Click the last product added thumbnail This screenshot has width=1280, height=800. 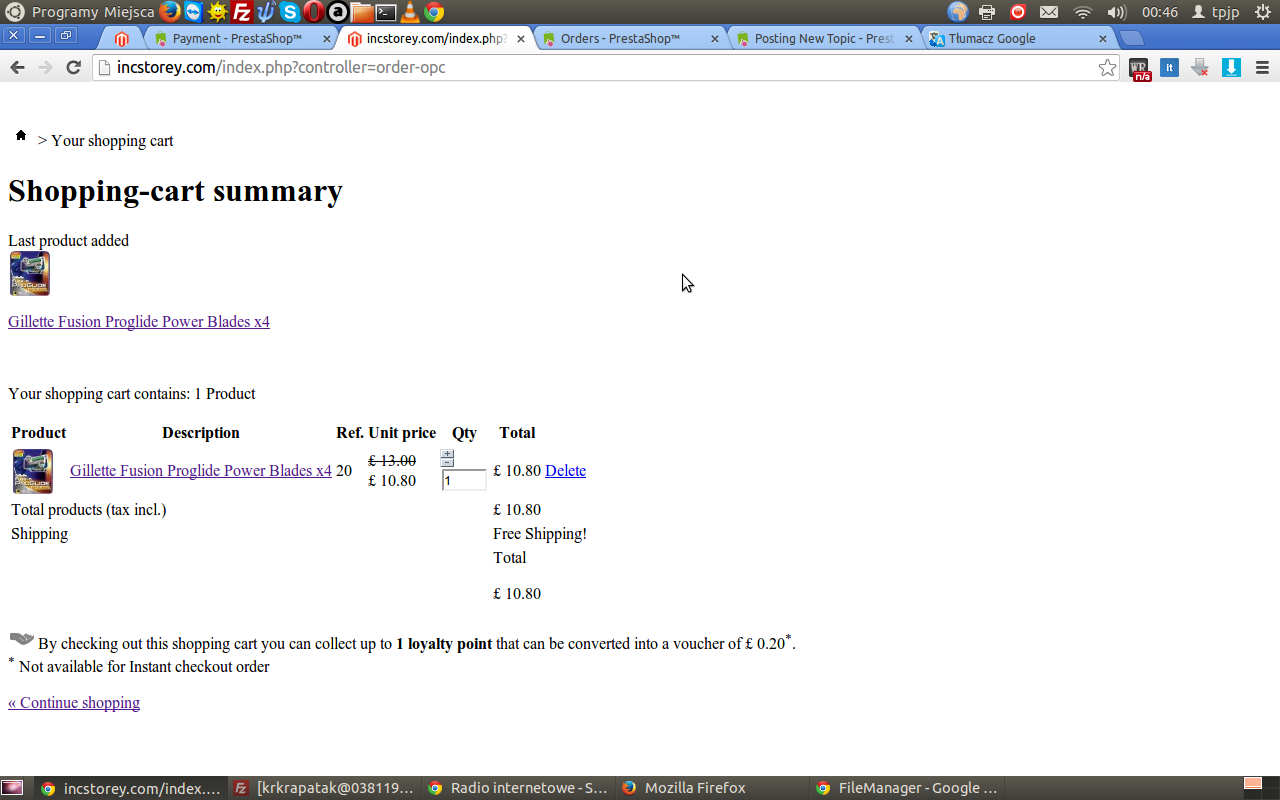[30, 274]
